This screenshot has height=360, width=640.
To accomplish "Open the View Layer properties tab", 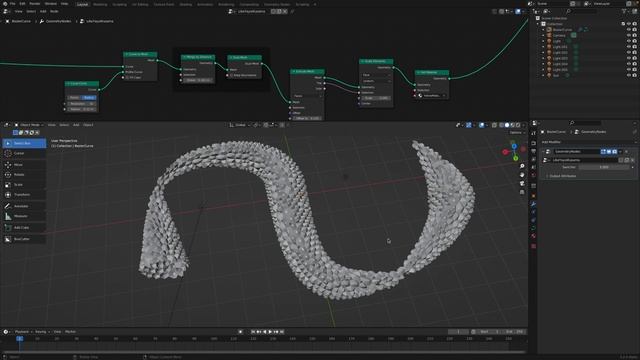I will pos(533,159).
